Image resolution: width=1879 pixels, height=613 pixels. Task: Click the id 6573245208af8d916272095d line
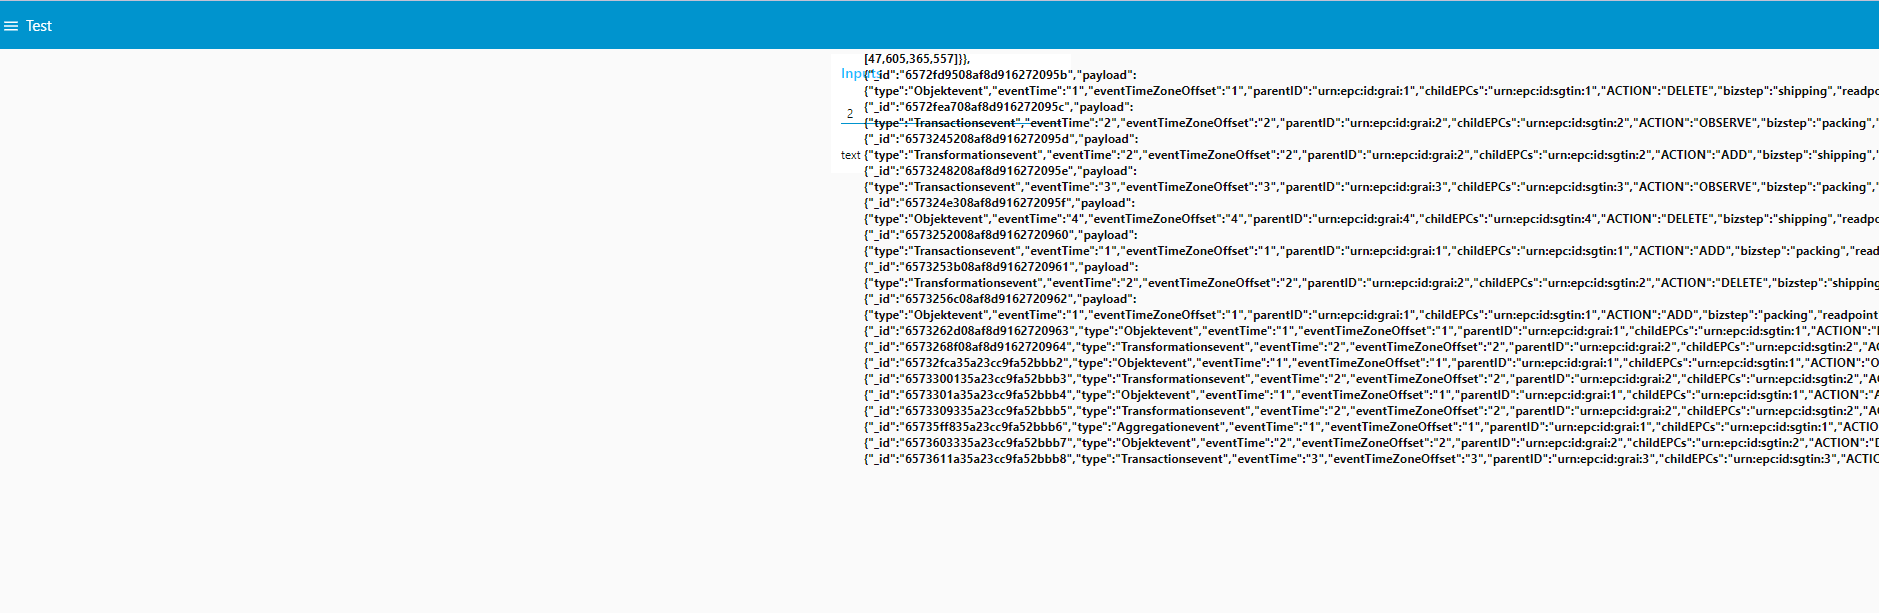pyautogui.click(x=1001, y=139)
